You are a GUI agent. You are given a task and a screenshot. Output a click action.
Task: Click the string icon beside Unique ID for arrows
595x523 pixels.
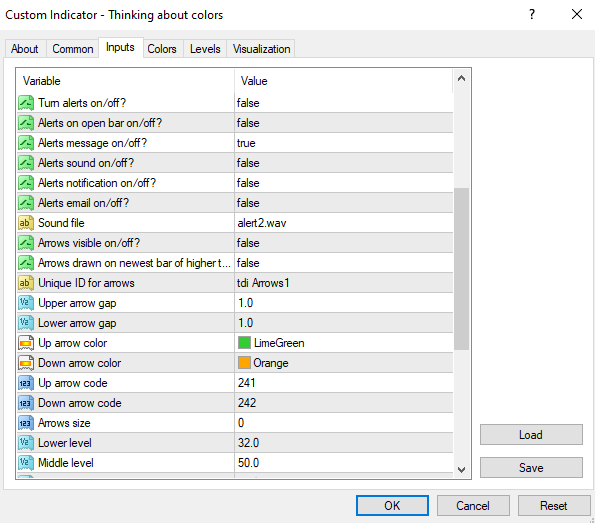pyautogui.click(x=26, y=283)
